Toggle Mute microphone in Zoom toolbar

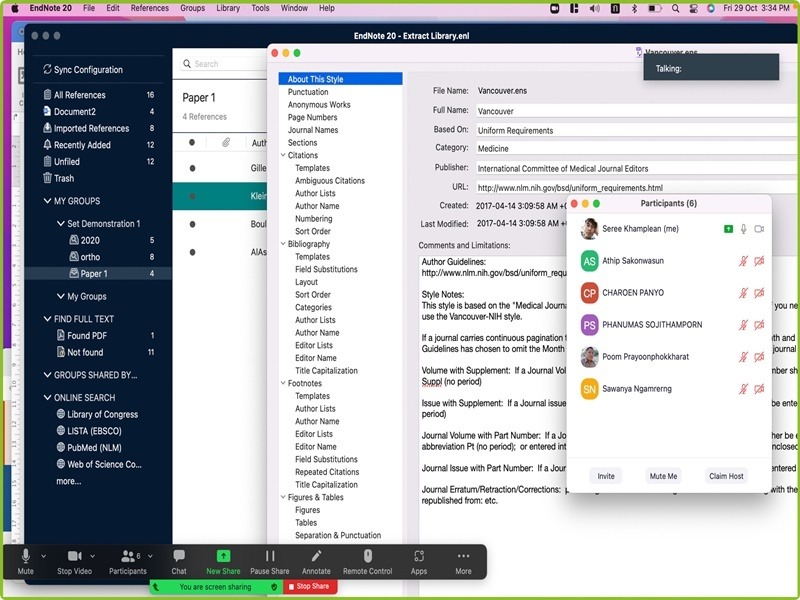[26, 557]
